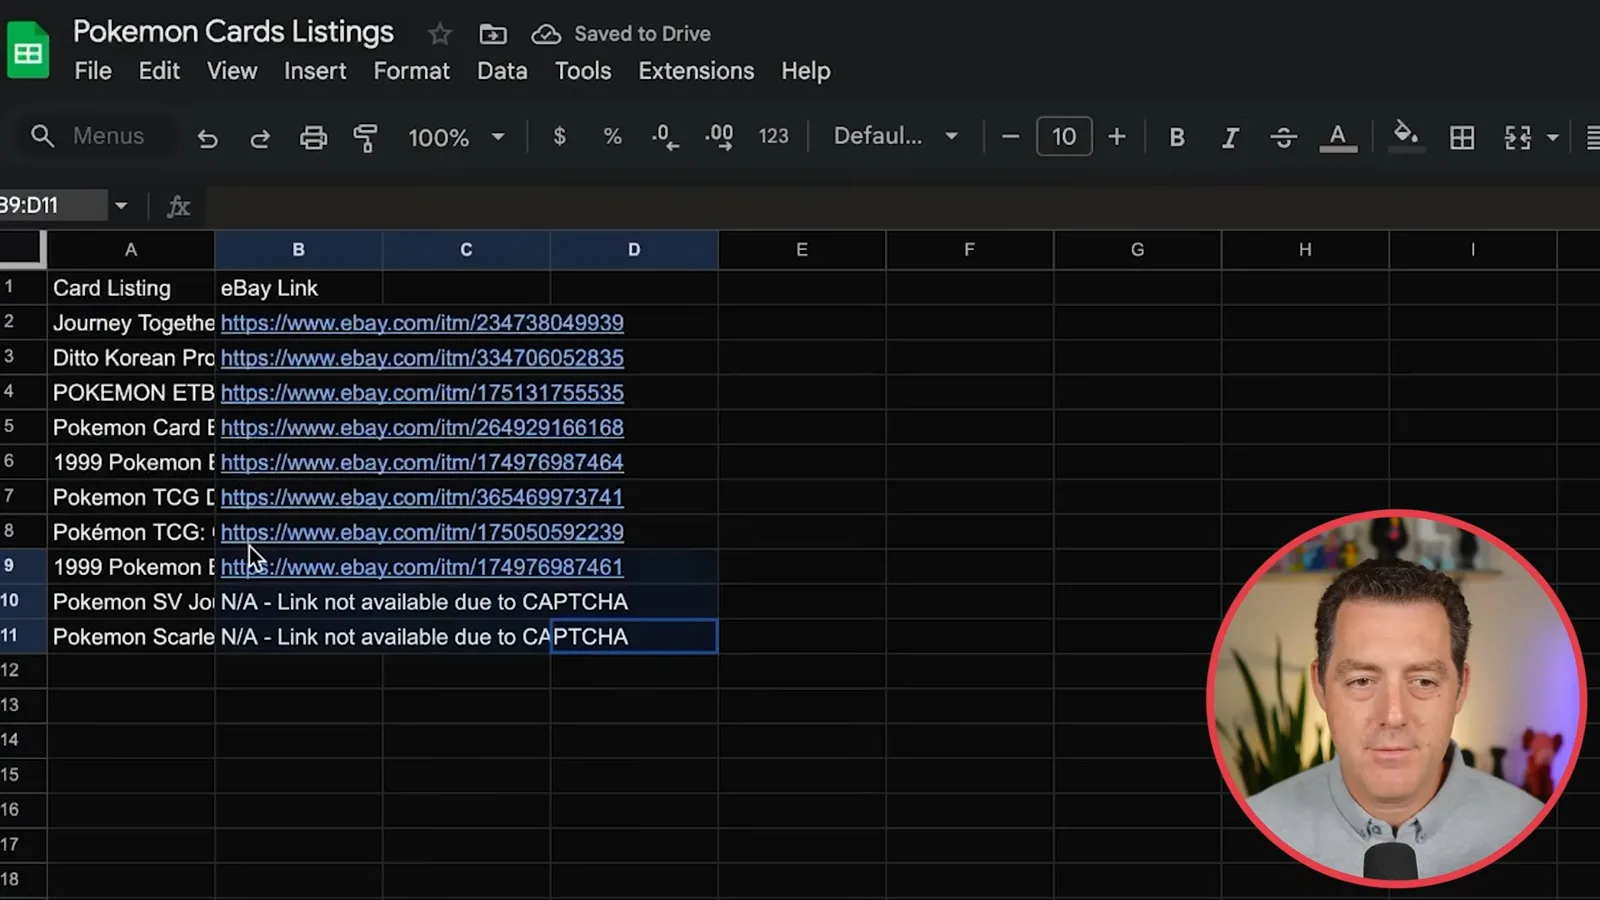Open the eBay link ending 334706052835
This screenshot has height=900, width=1600.
pos(422,358)
